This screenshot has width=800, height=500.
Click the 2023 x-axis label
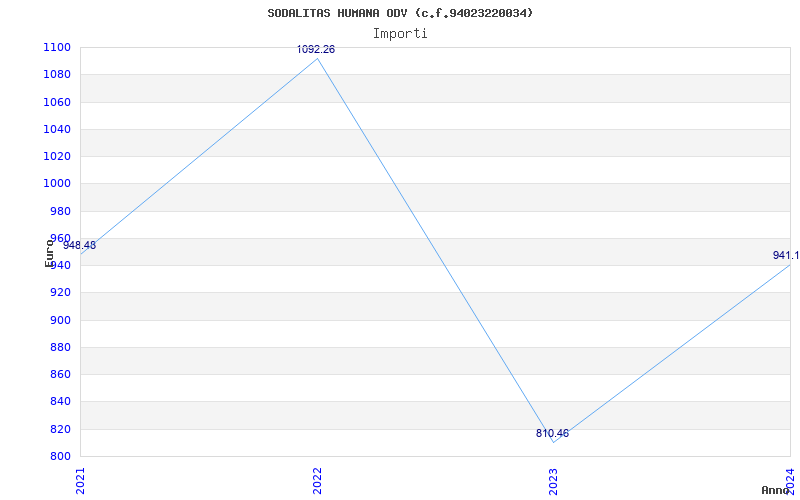pyautogui.click(x=554, y=481)
